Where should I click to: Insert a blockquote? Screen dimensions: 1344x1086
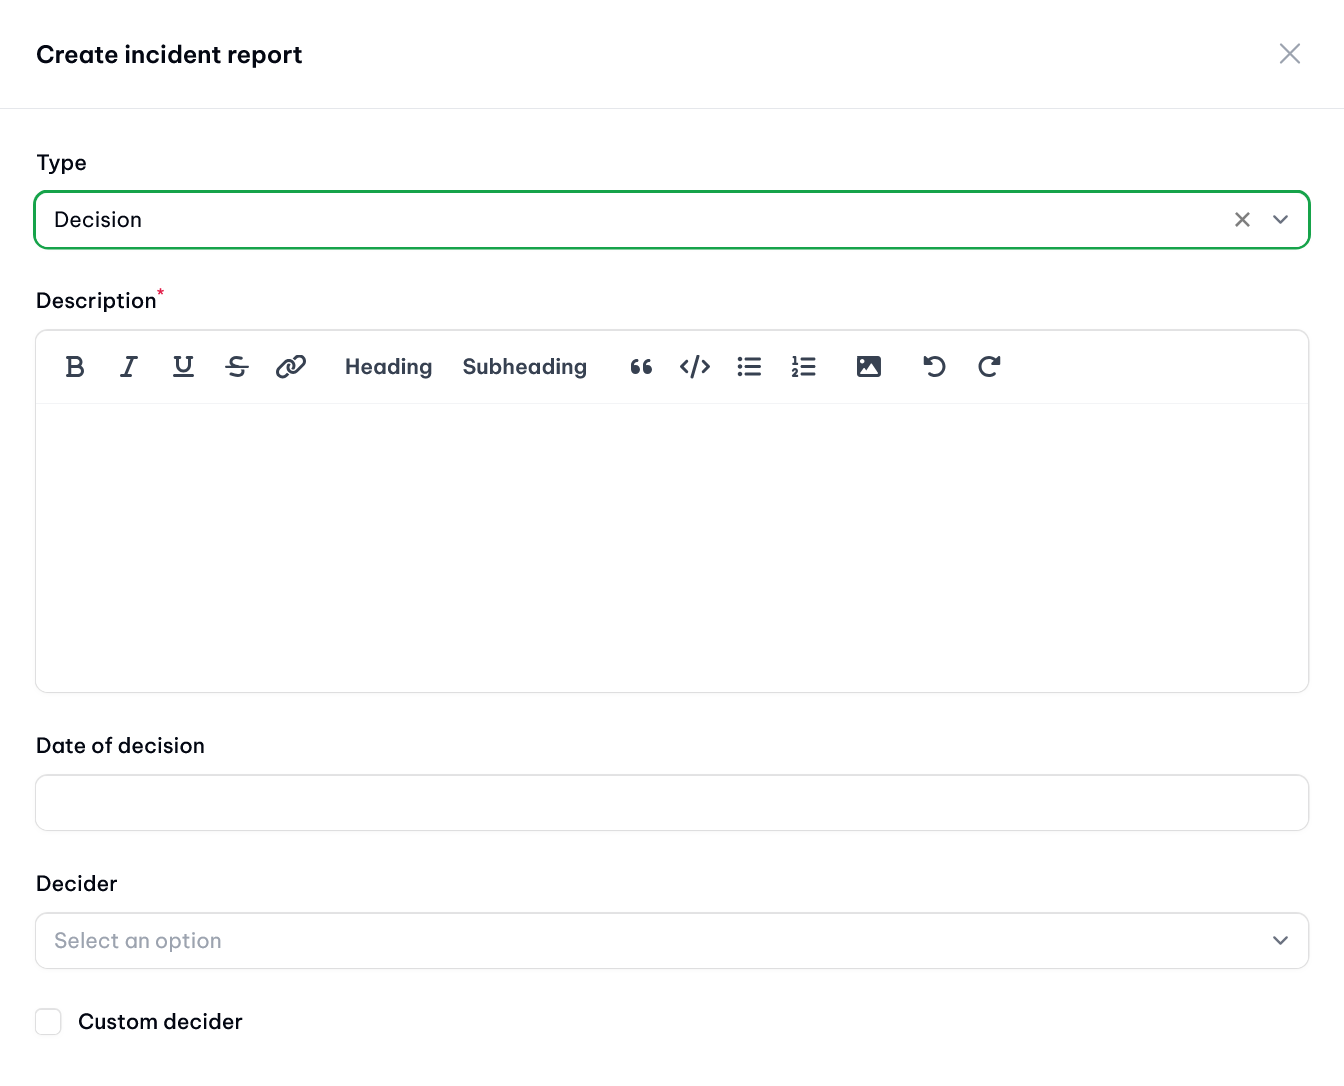click(x=641, y=367)
